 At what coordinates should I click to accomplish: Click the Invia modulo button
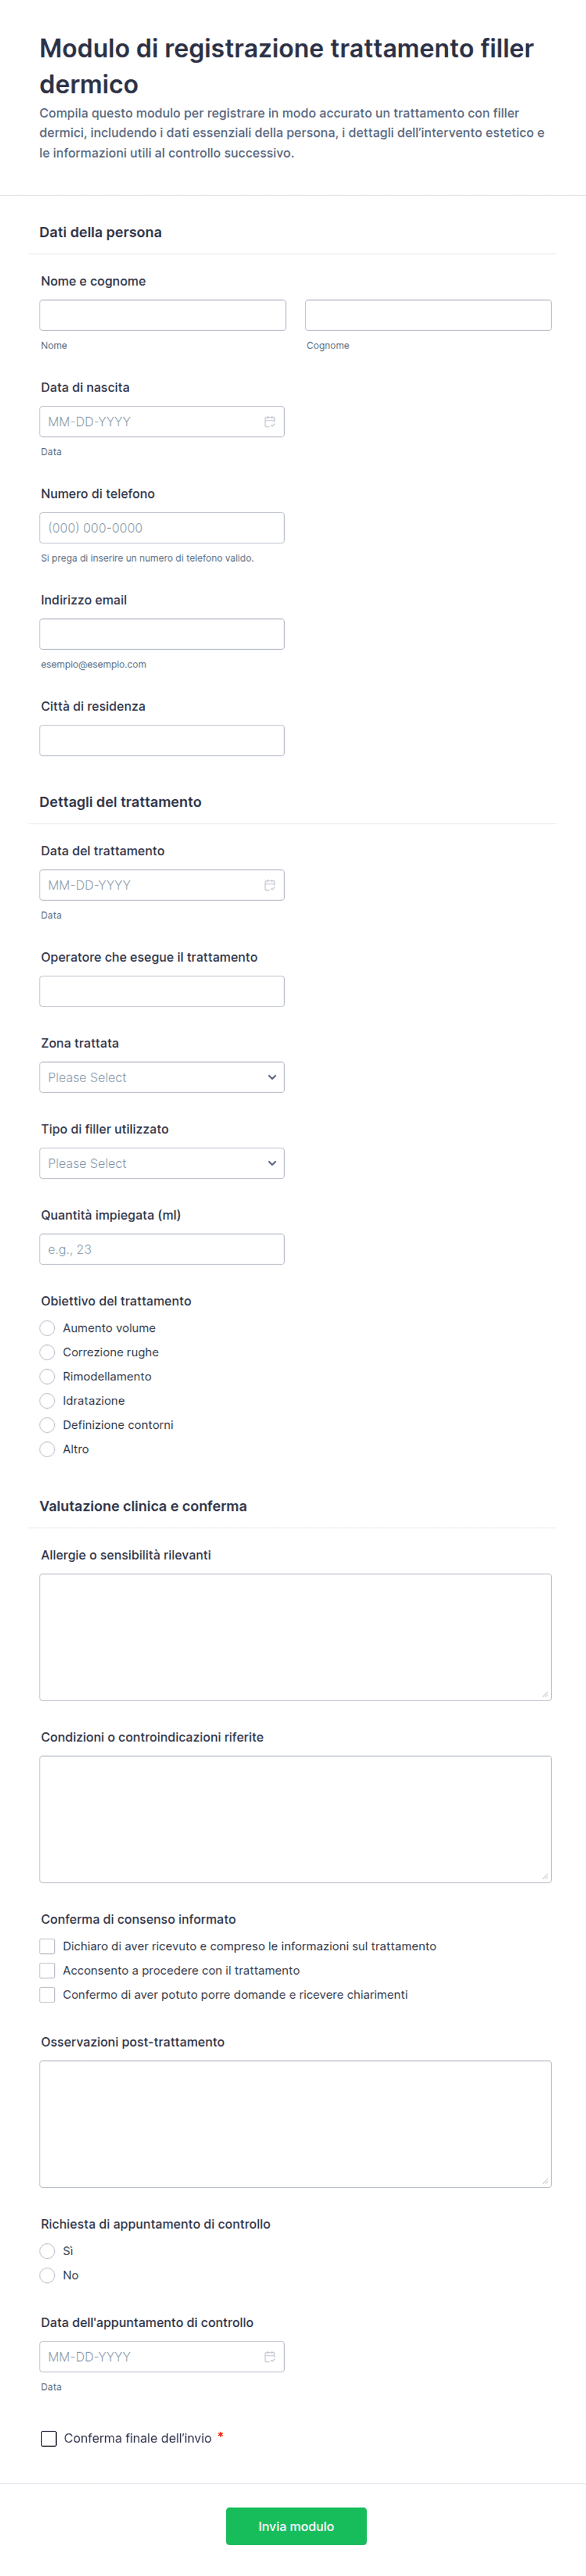296,2526
